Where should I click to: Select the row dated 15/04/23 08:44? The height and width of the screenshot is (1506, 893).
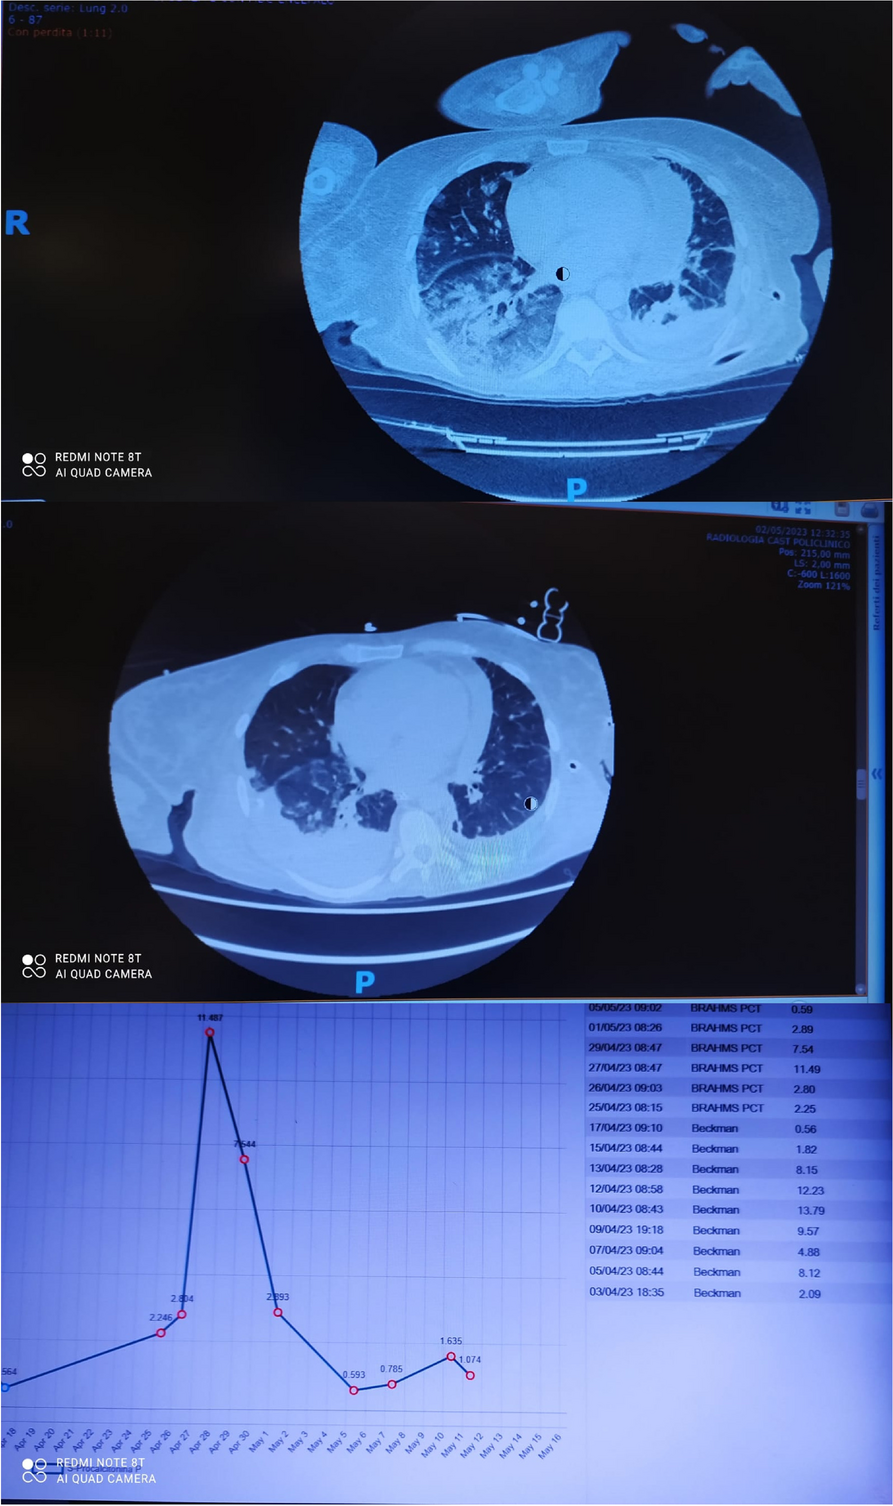click(737, 1149)
